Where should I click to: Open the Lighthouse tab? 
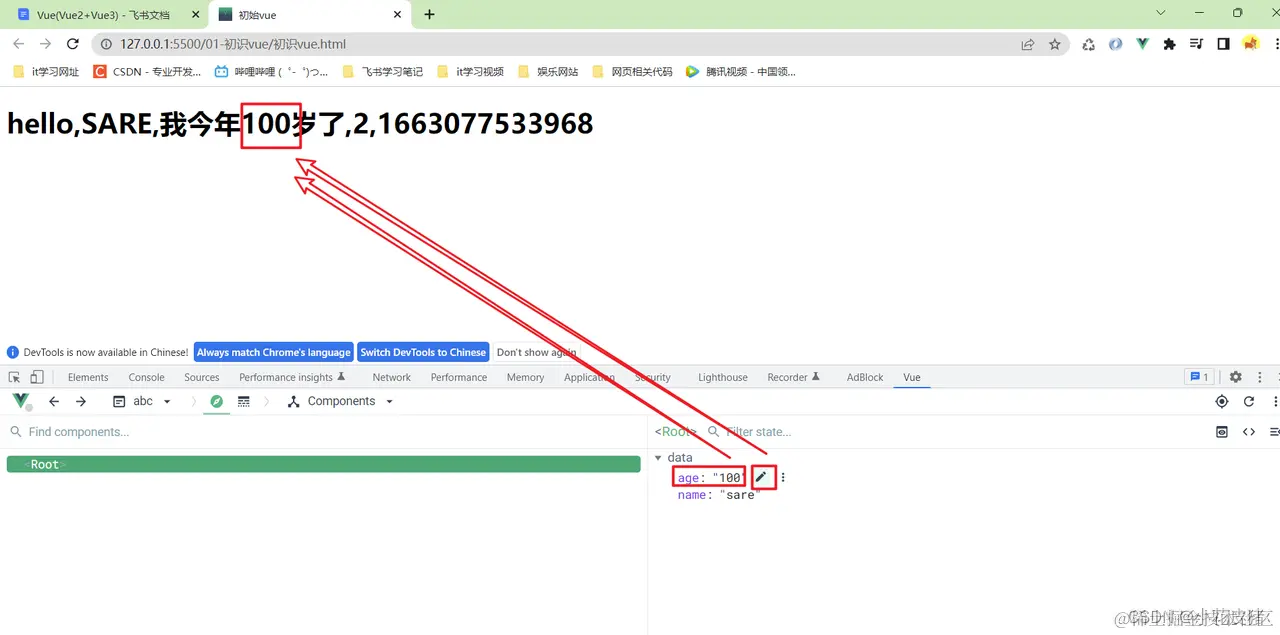pyautogui.click(x=723, y=377)
